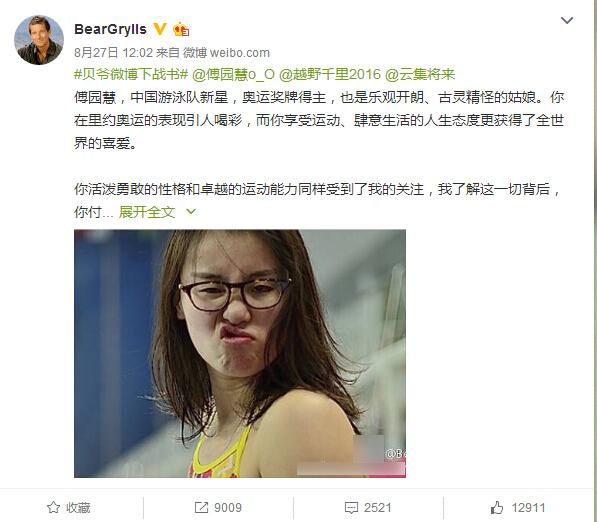Open the 8月27日 12:02 timestamp link
Viewport: 597px width, 522px height.
pos(113,53)
